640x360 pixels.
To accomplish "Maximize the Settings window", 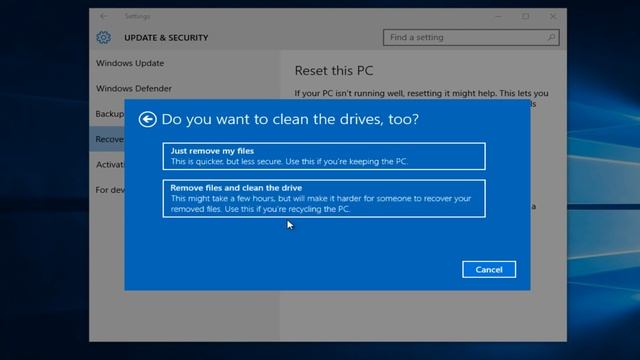I will pos(525,16).
